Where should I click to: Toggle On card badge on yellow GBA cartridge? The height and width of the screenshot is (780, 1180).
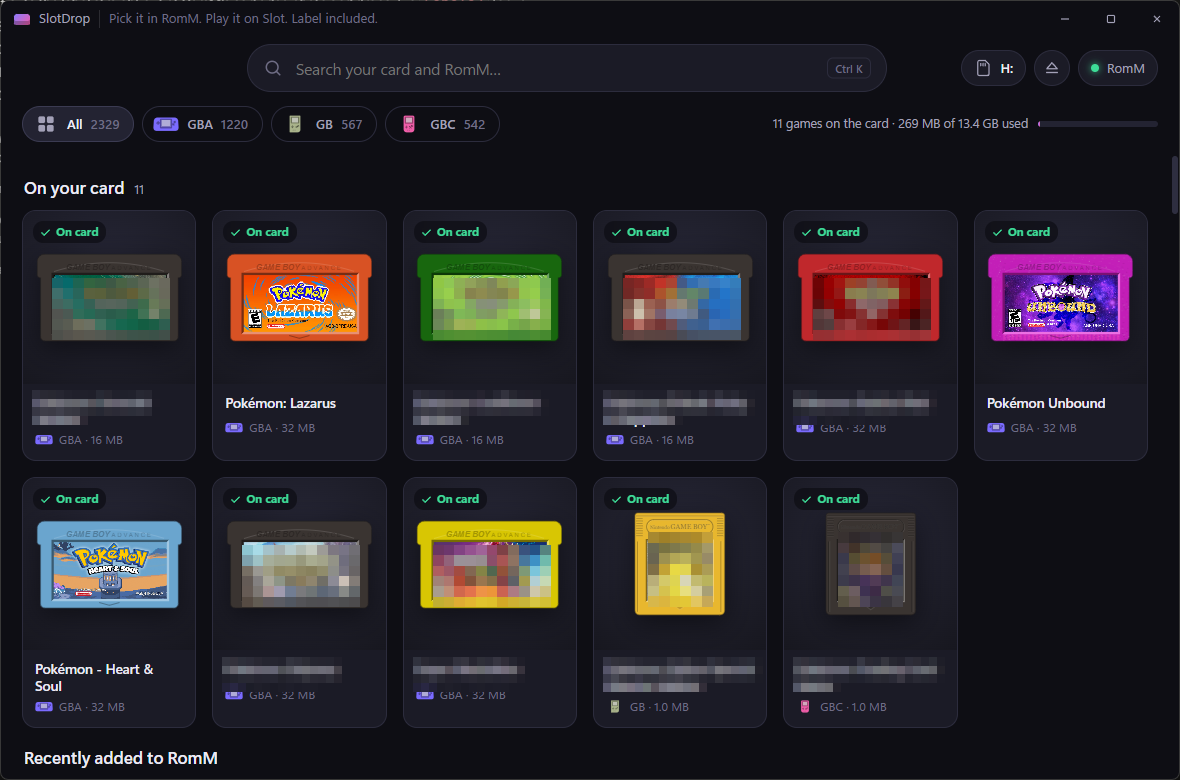click(x=450, y=499)
